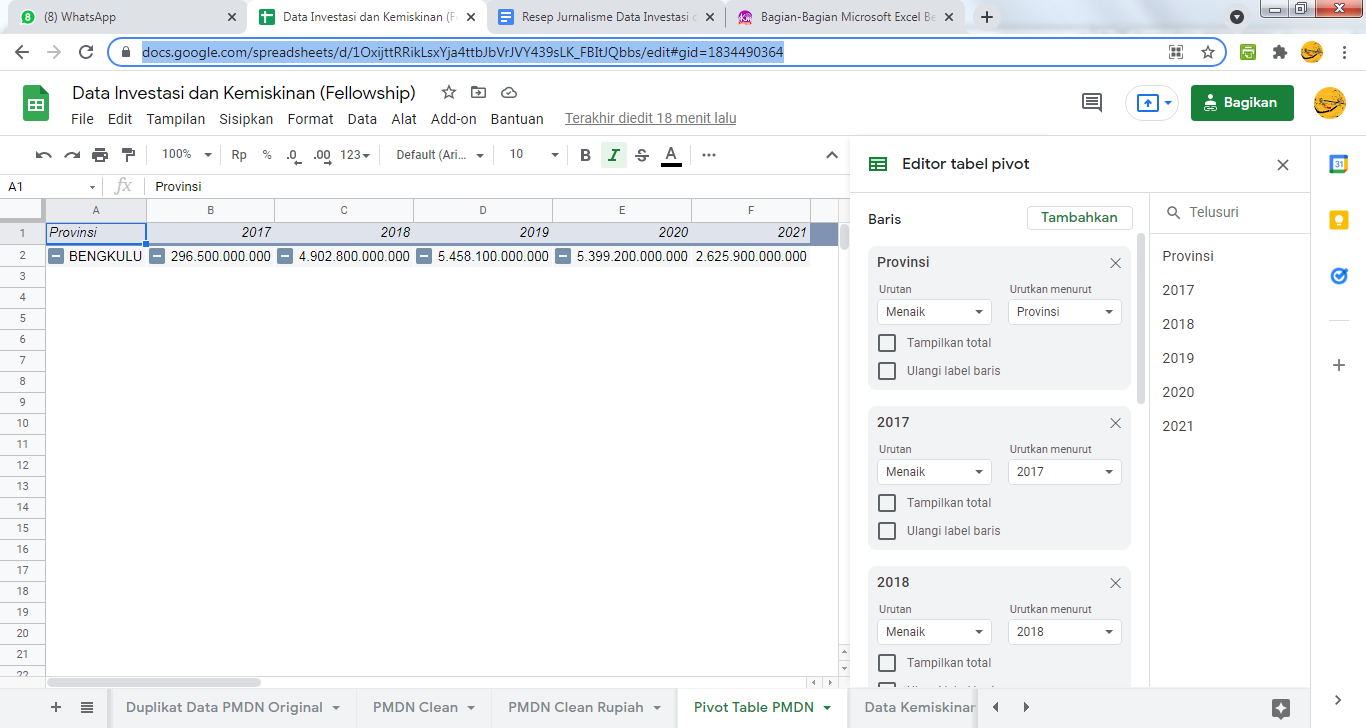Toggle bold text formatting
Screen dimensions: 1366x728
click(585, 155)
